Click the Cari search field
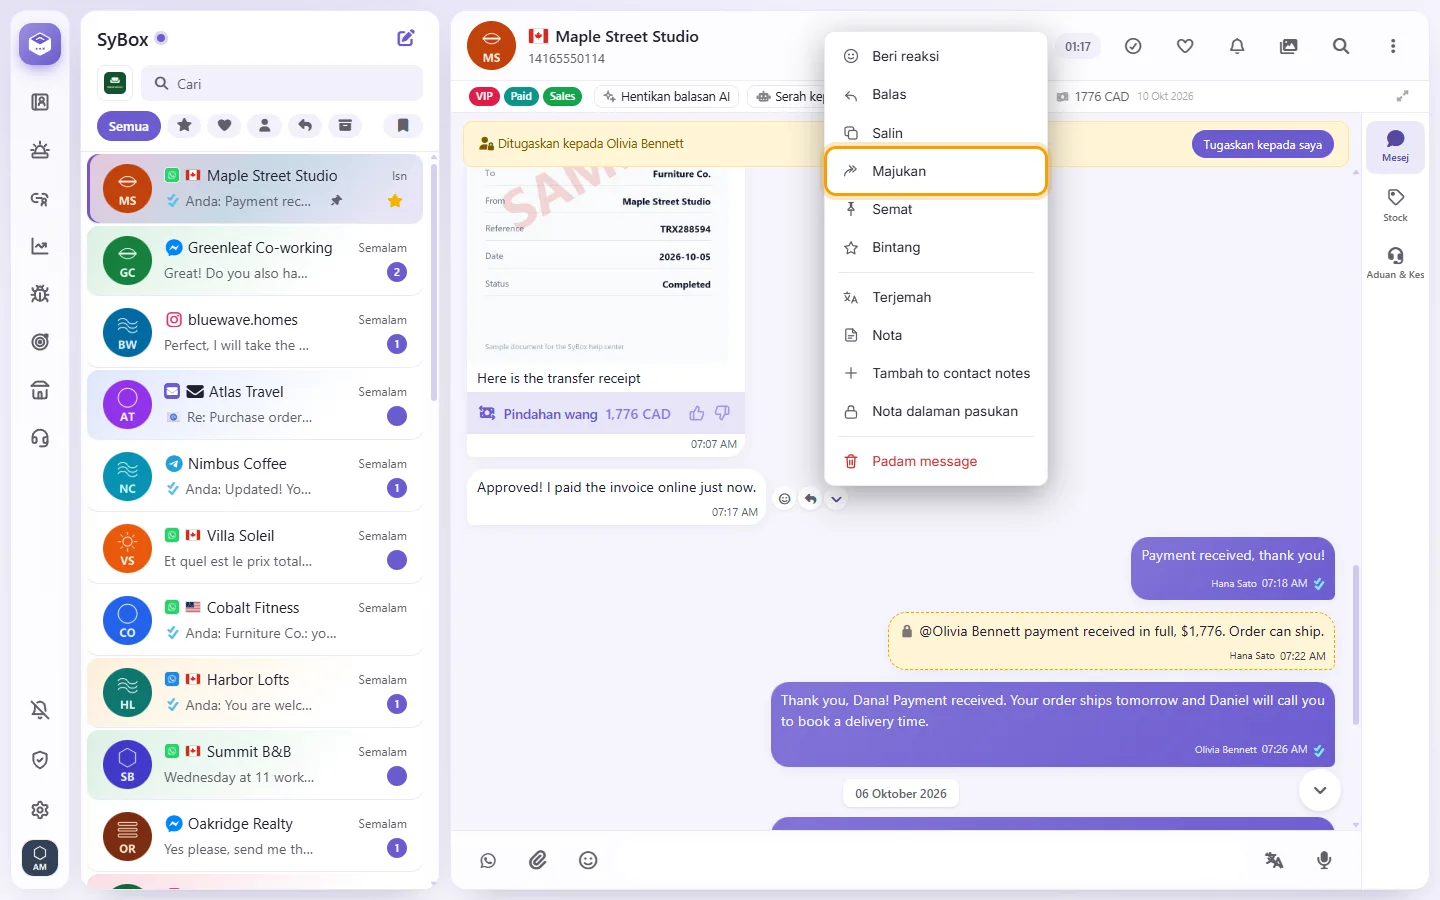 282,84
